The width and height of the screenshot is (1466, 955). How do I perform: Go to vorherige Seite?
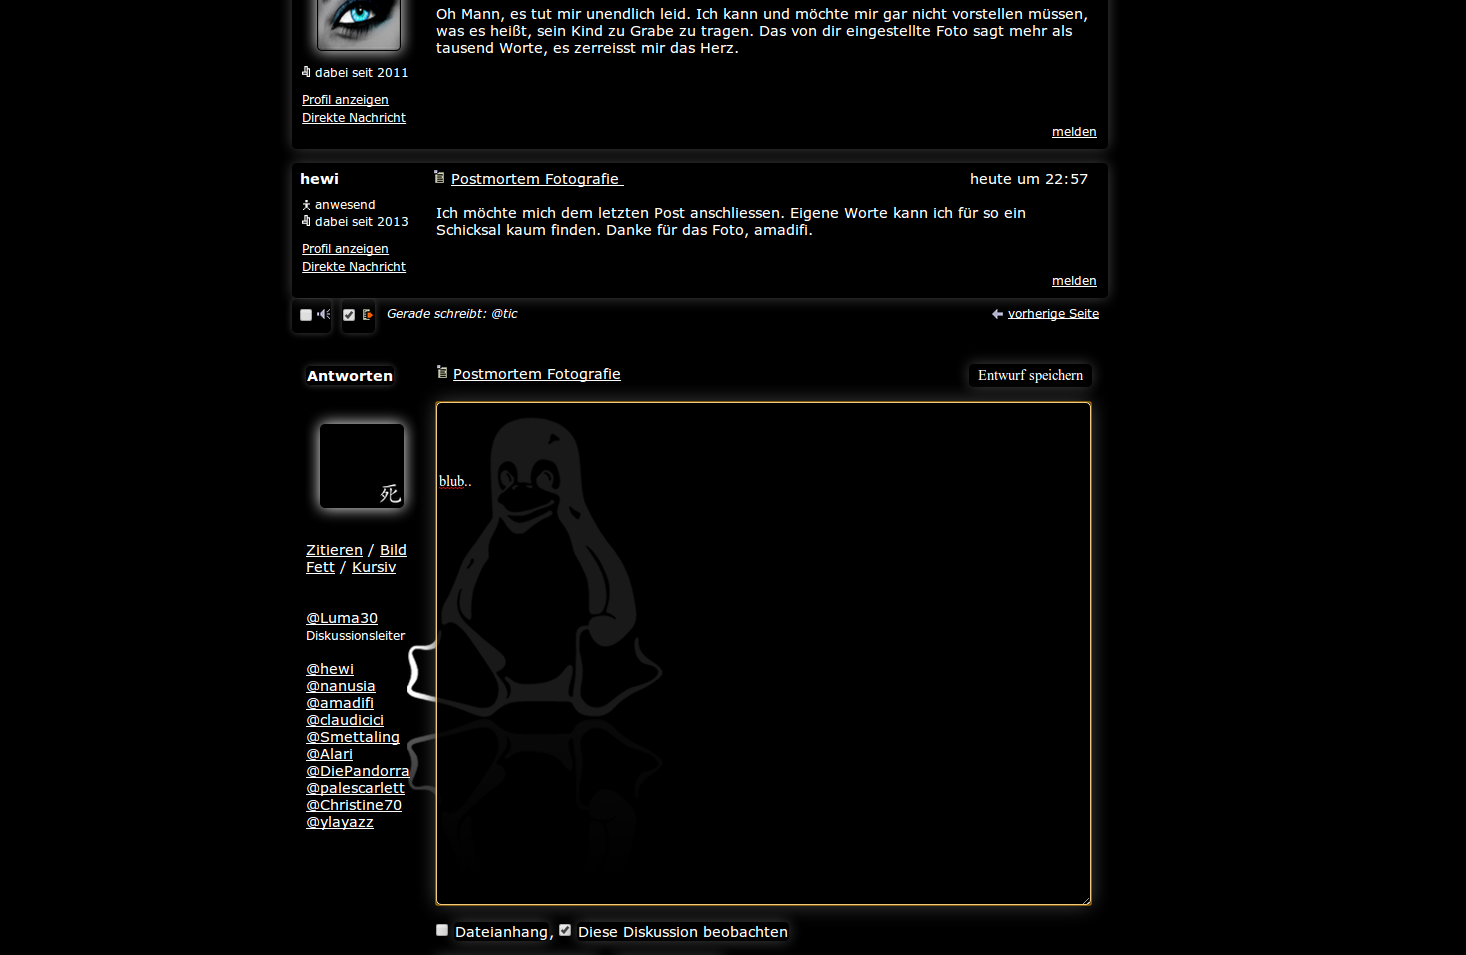[x=1053, y=314]
